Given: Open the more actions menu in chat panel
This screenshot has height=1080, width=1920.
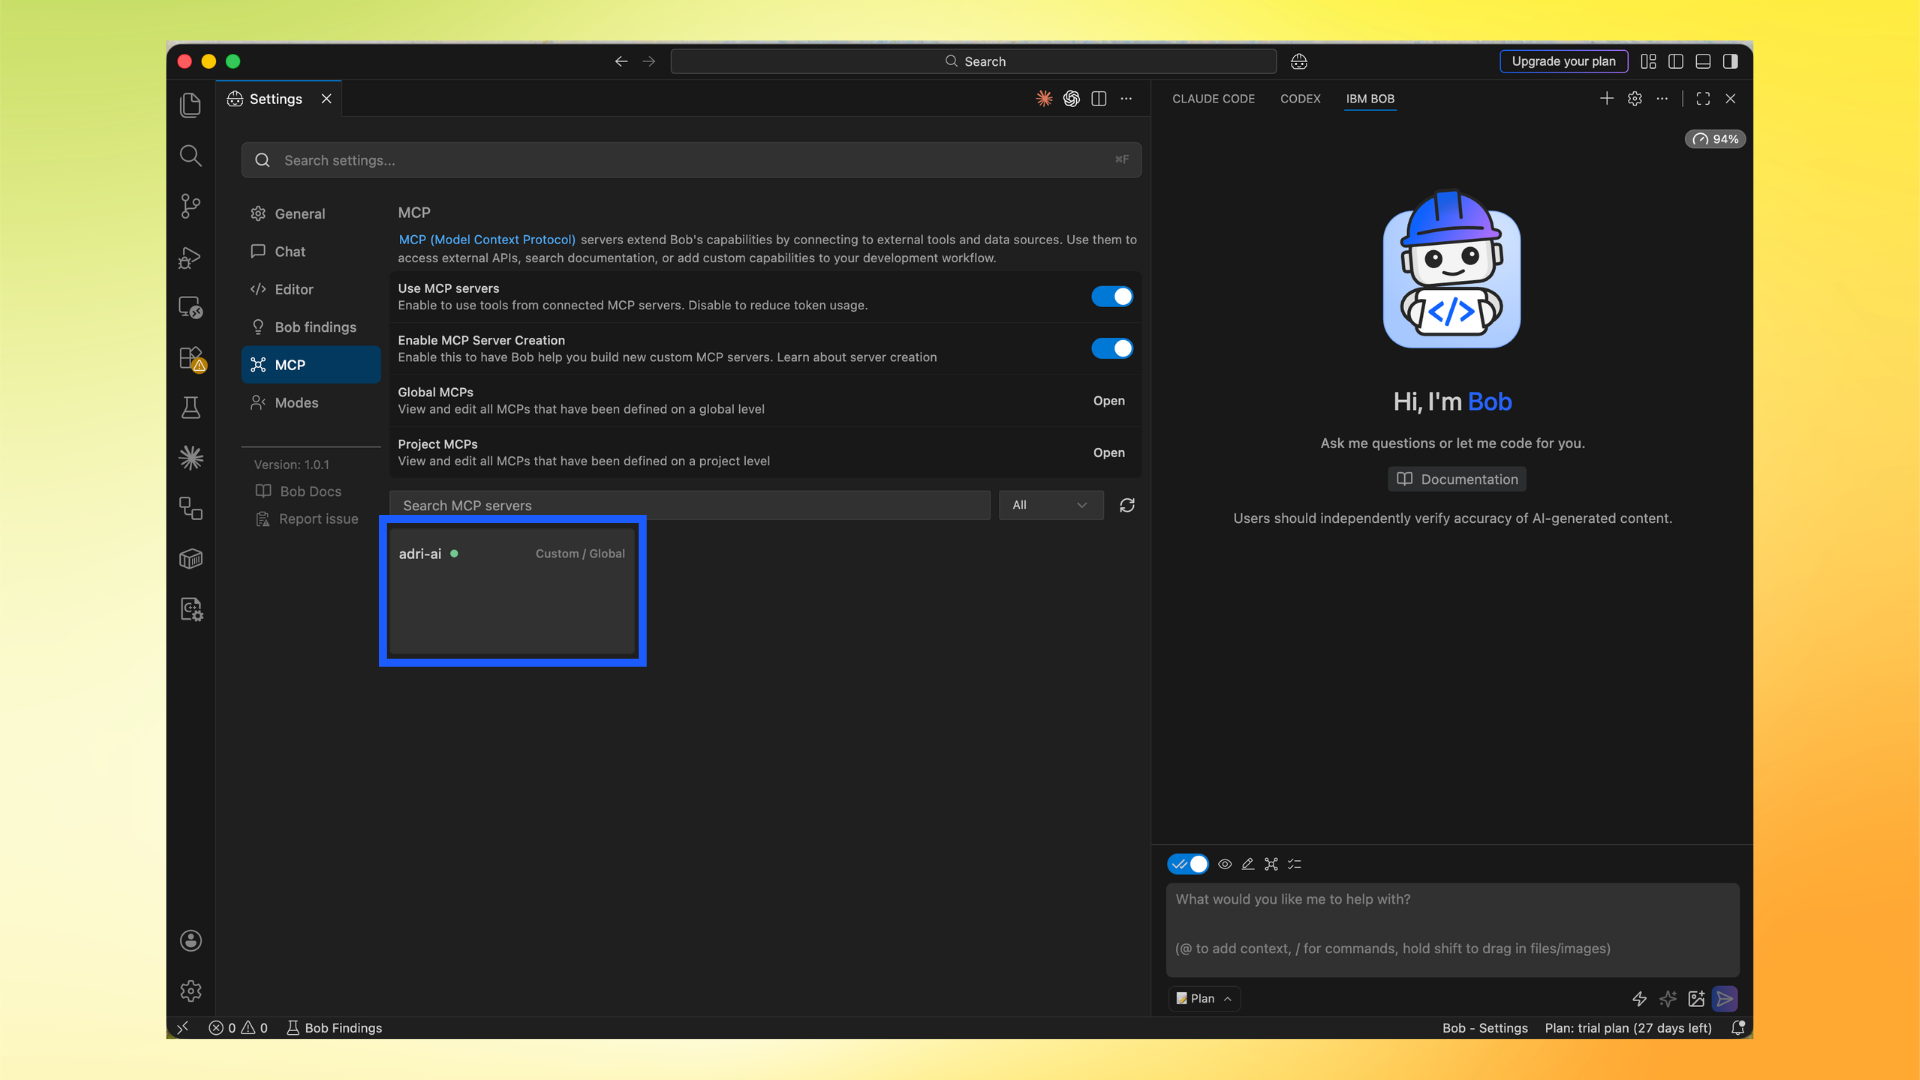Looking at the screenshot, I should (x=1663, y=99).
